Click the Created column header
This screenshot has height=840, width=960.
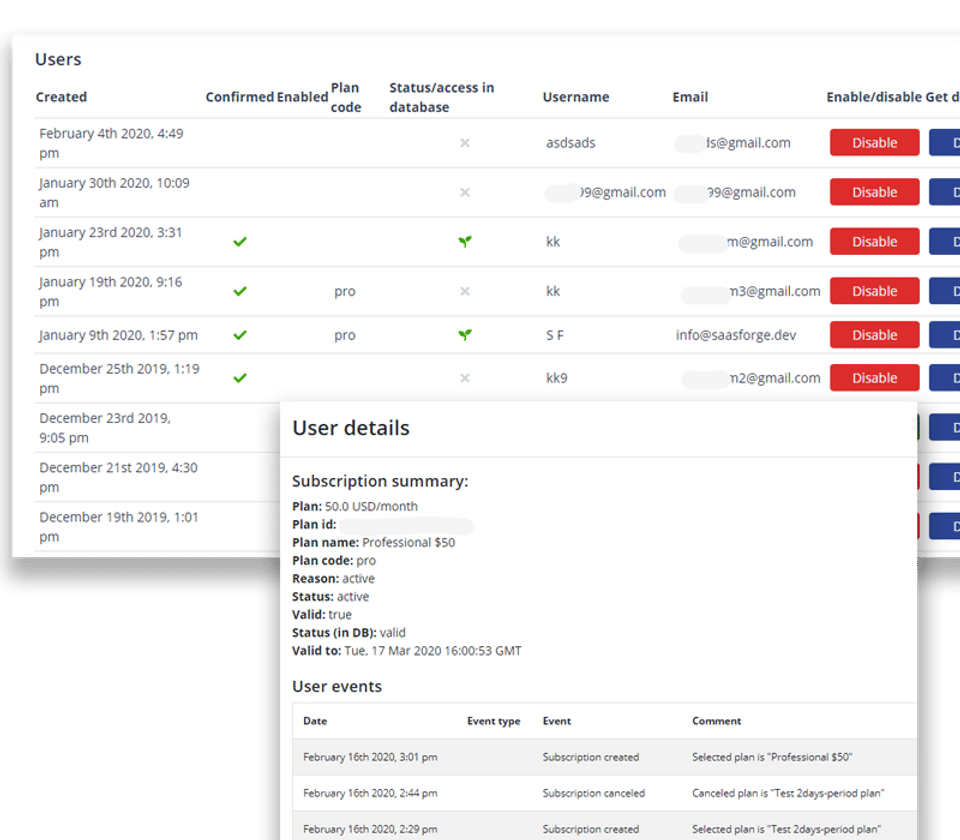pos(61,97)
